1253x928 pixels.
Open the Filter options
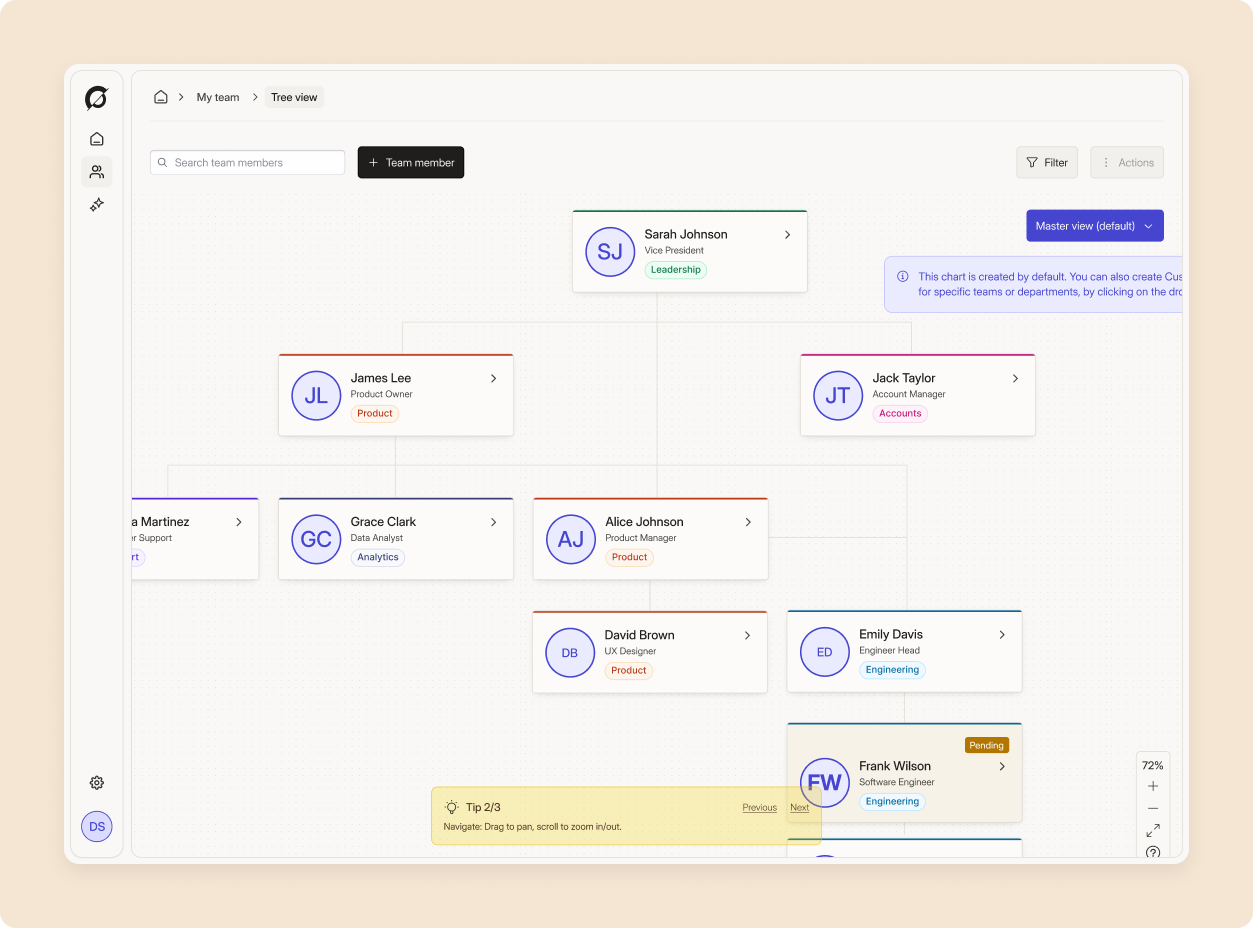click(1046, 162)
